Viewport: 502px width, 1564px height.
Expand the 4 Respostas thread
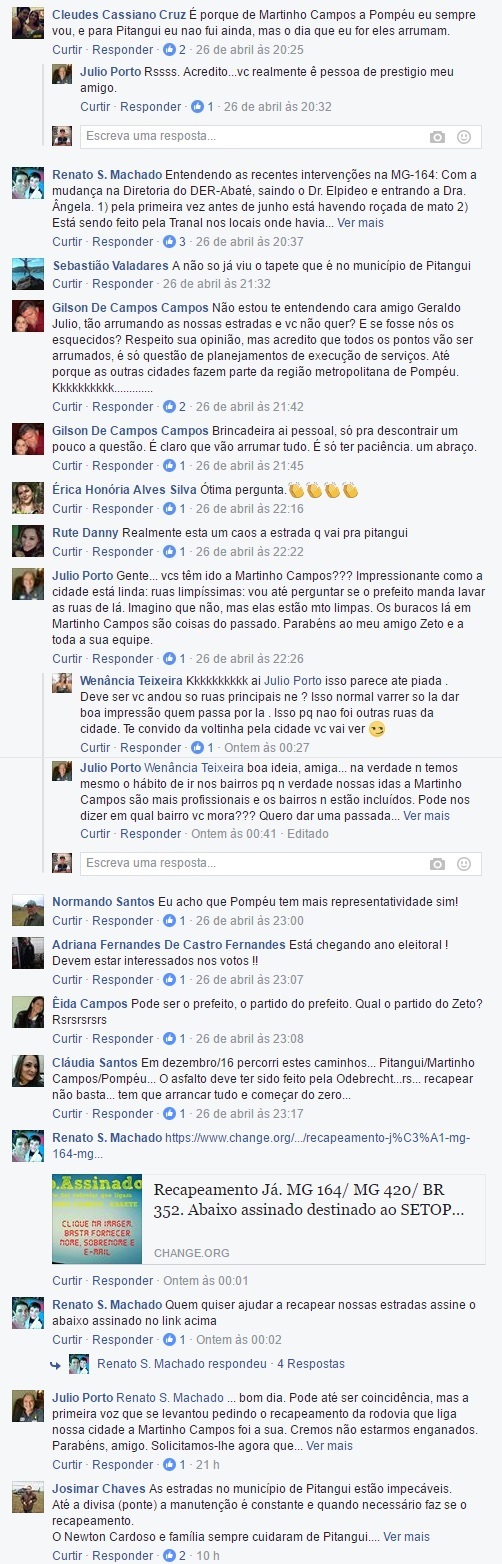pyautogui.click(x=311, y=1364)
